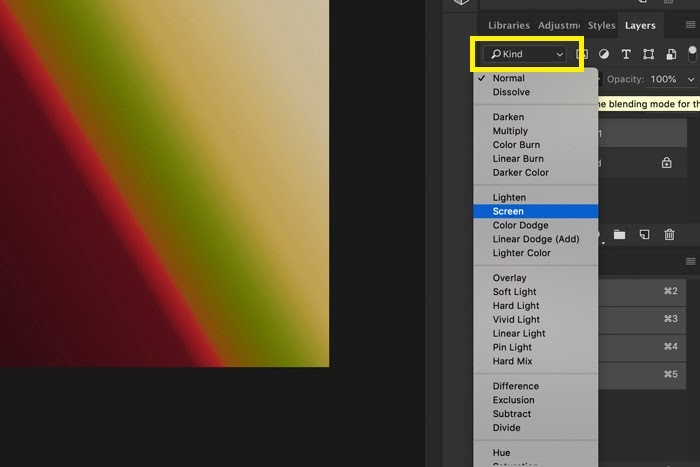Image resolution: width=700 pixels, height=467 pixels.
Task: Filter layers by type layers icon
Action: (626, 54)
